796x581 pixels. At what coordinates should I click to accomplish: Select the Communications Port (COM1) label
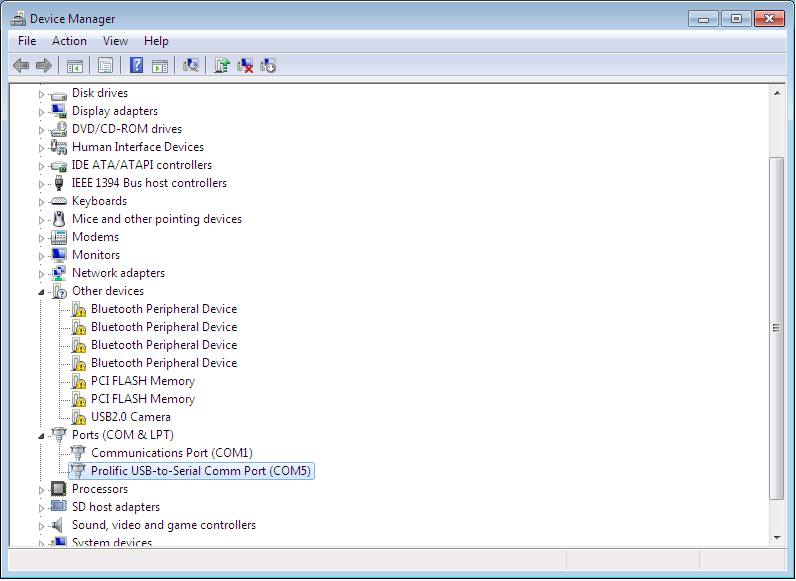[172, 453]
